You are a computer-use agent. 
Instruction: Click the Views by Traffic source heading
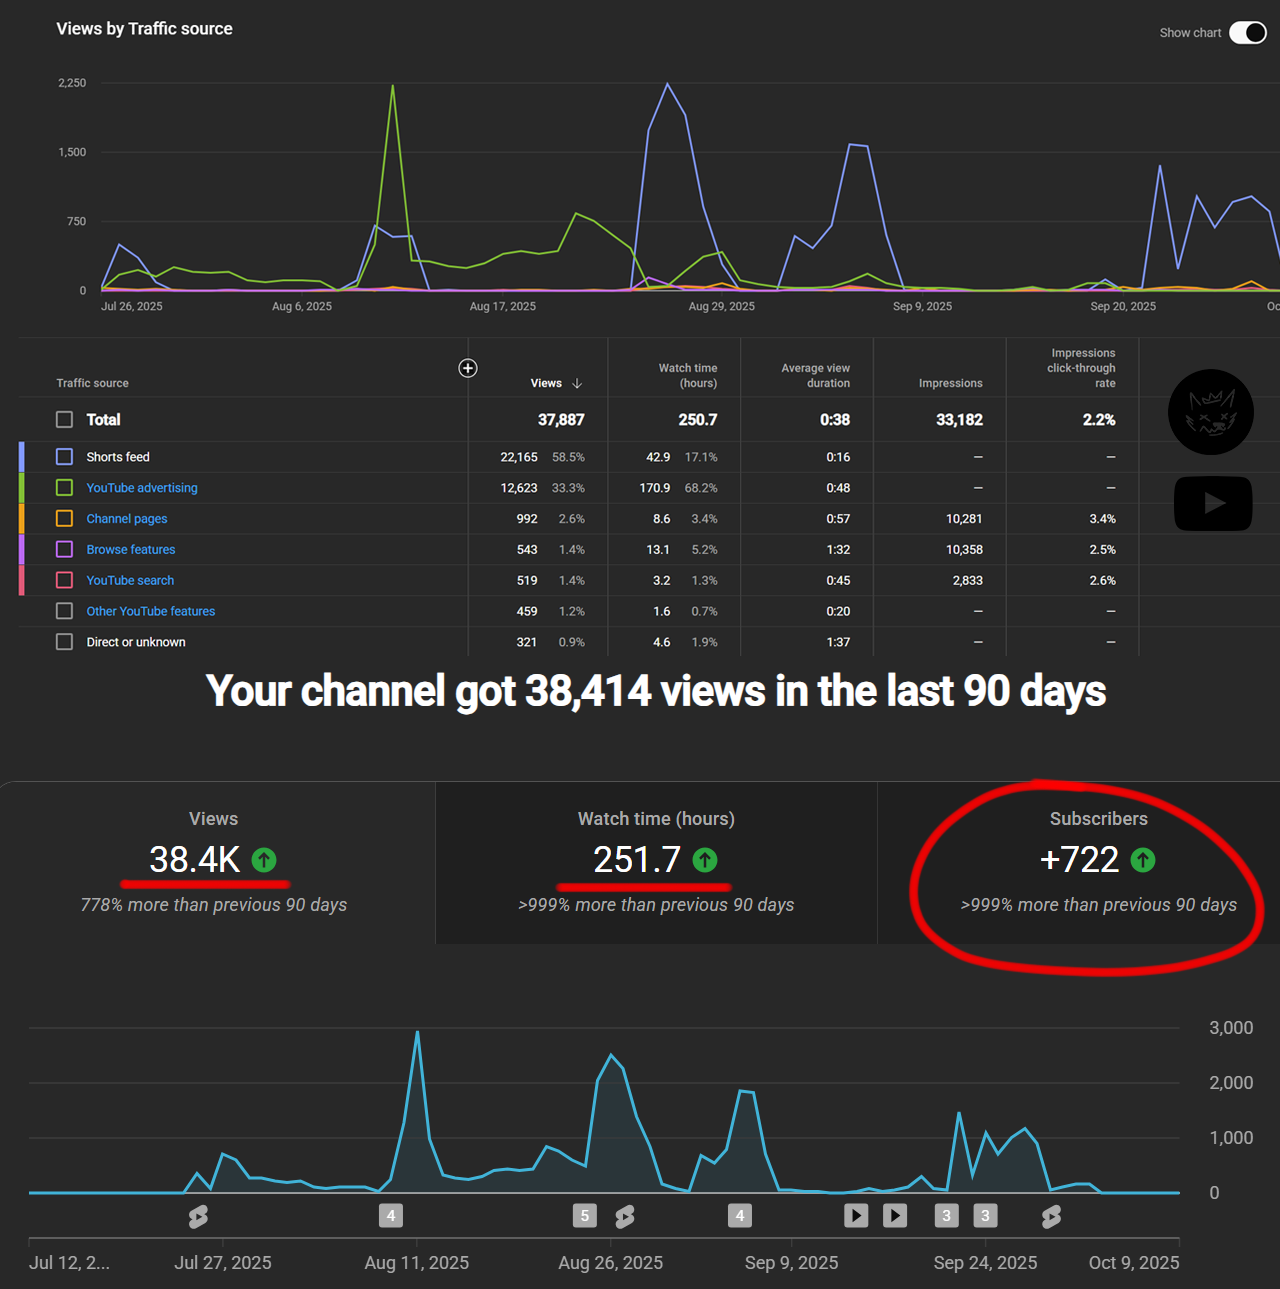(x=144, y=29)
